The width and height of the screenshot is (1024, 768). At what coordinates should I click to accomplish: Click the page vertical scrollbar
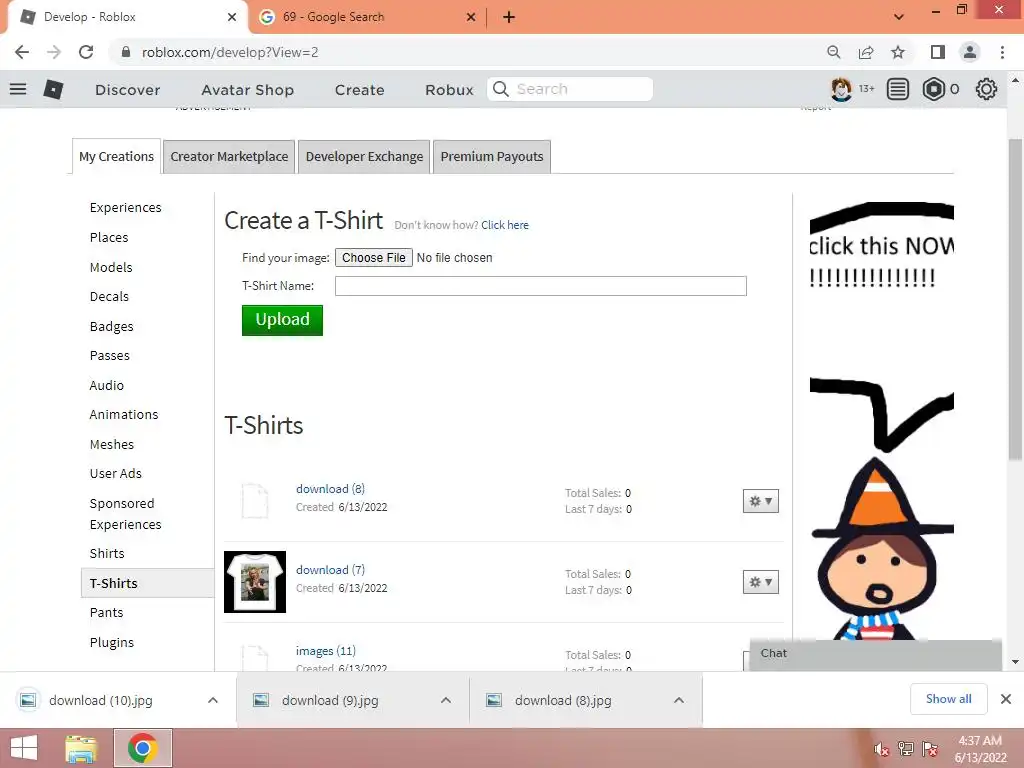pos(1015,300)
